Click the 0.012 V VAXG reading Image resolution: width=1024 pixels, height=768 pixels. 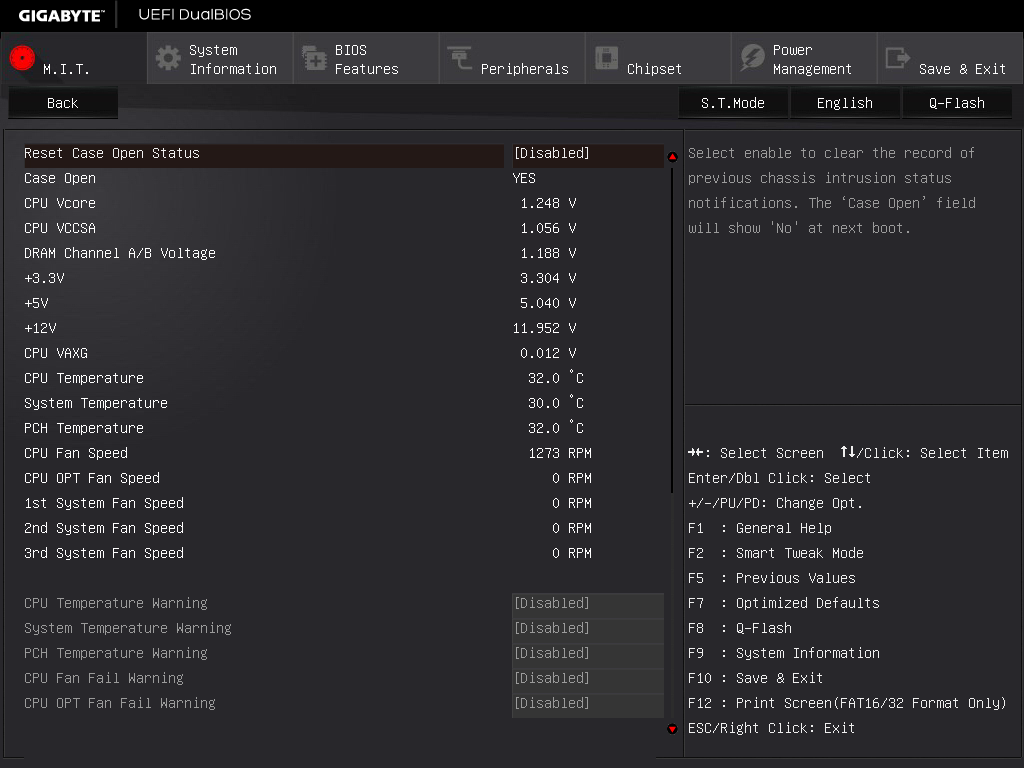click(548, 353)
